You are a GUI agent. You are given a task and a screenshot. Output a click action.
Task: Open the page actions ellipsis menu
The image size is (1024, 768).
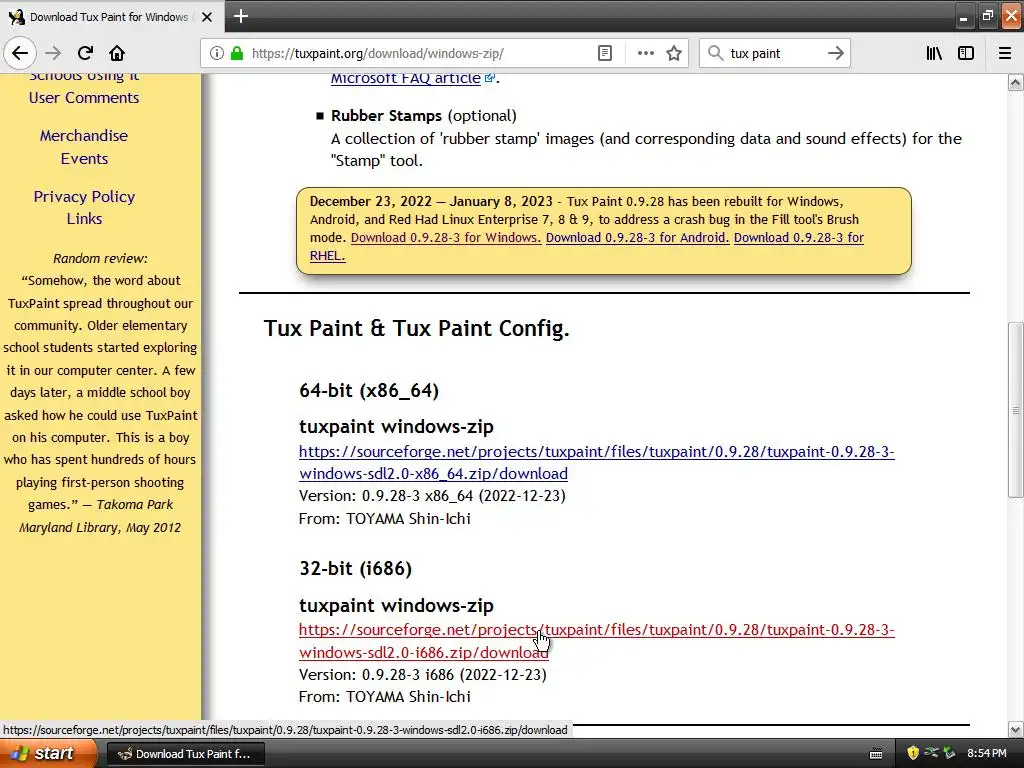click(x=645, y=53)
